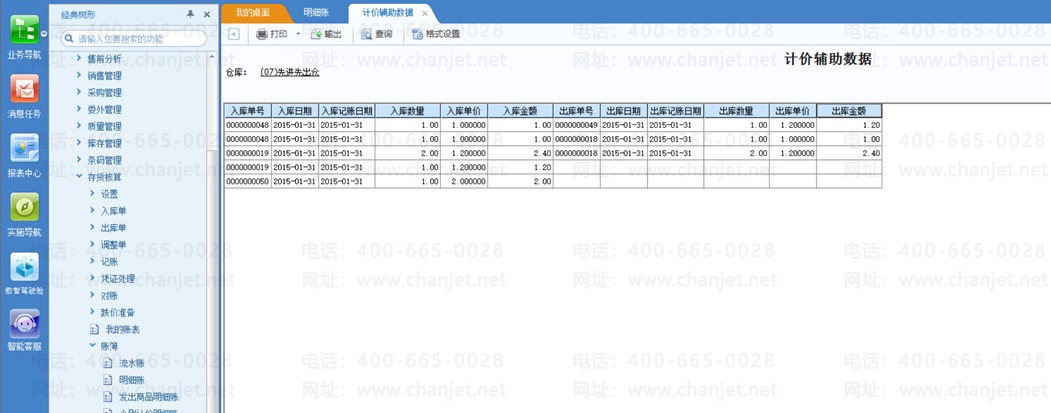This screenshot has height=413, width=1051.
Task: Click the printer icon for 打印
Action: (x=262, y=34)
